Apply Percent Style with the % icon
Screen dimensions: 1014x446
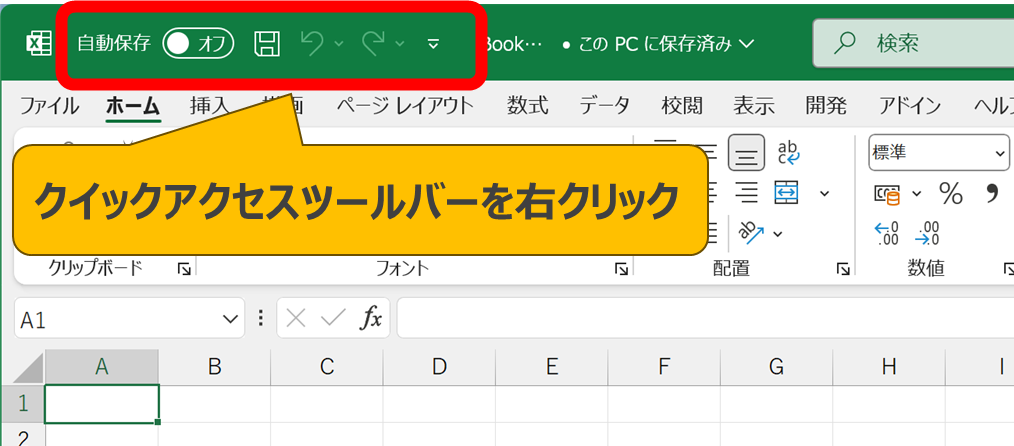950,193
